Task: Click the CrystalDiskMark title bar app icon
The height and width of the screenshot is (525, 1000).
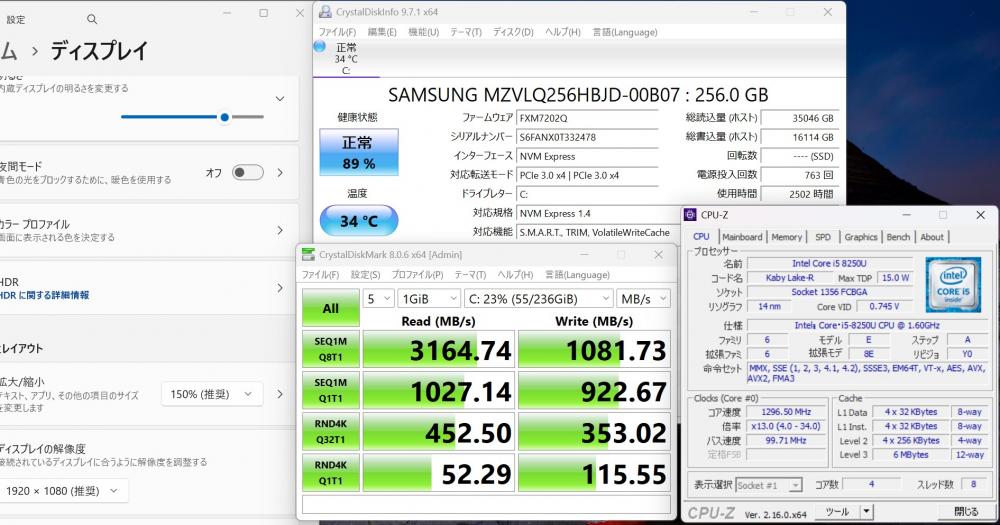Action: click(309, 255)
